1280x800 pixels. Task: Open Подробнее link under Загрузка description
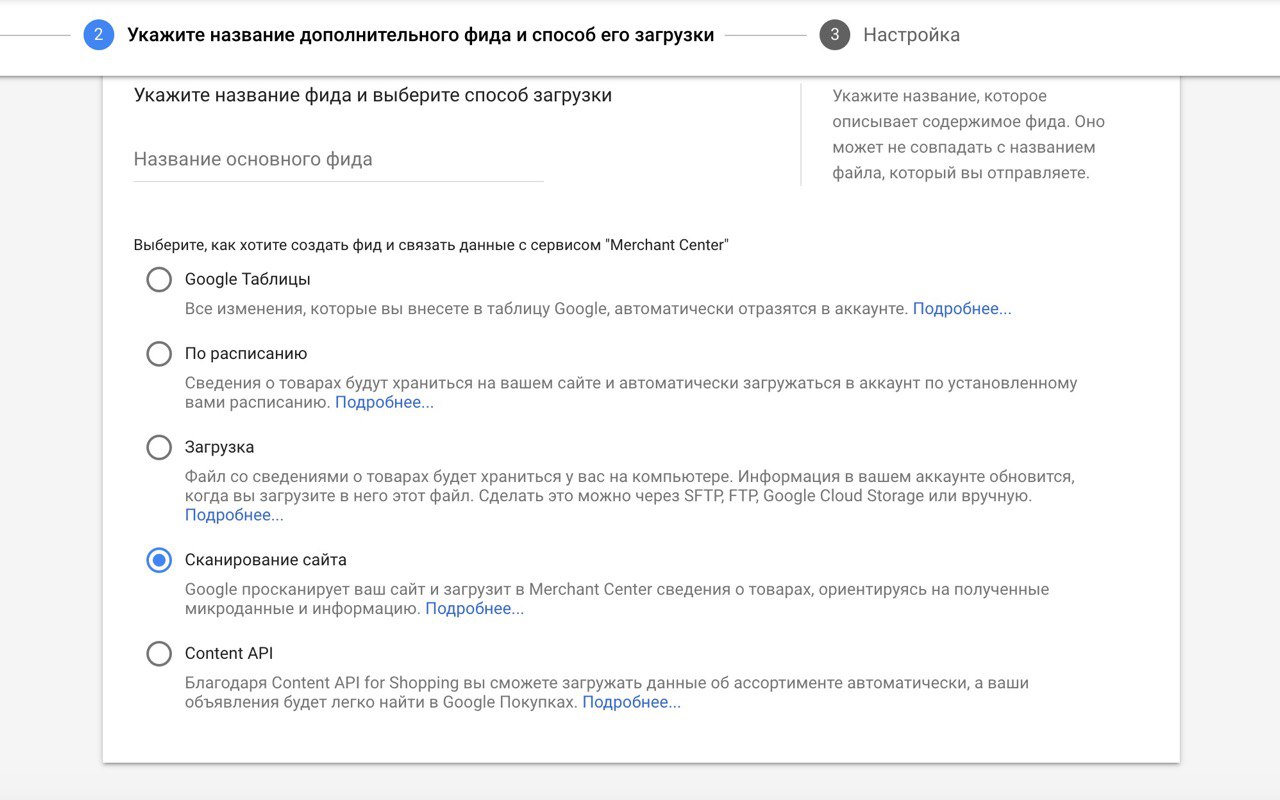tap(233, 515)
